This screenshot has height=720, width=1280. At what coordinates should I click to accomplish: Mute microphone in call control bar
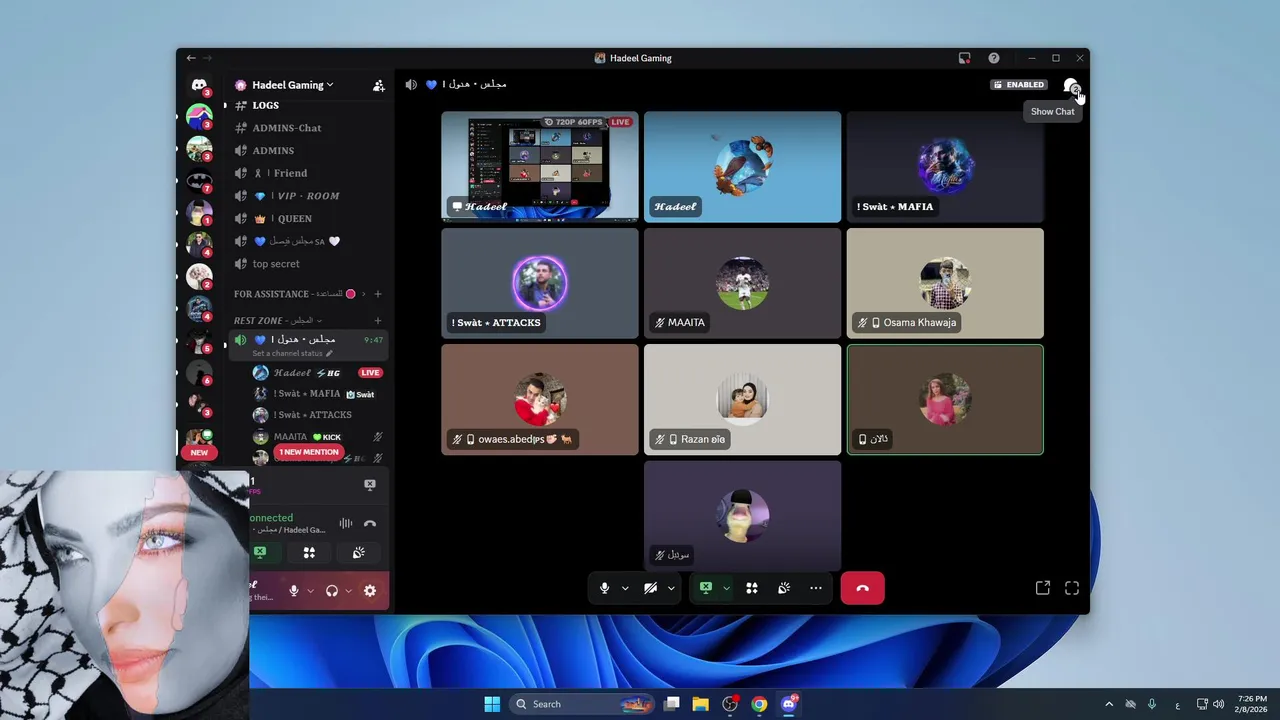[x=604, y=588]
